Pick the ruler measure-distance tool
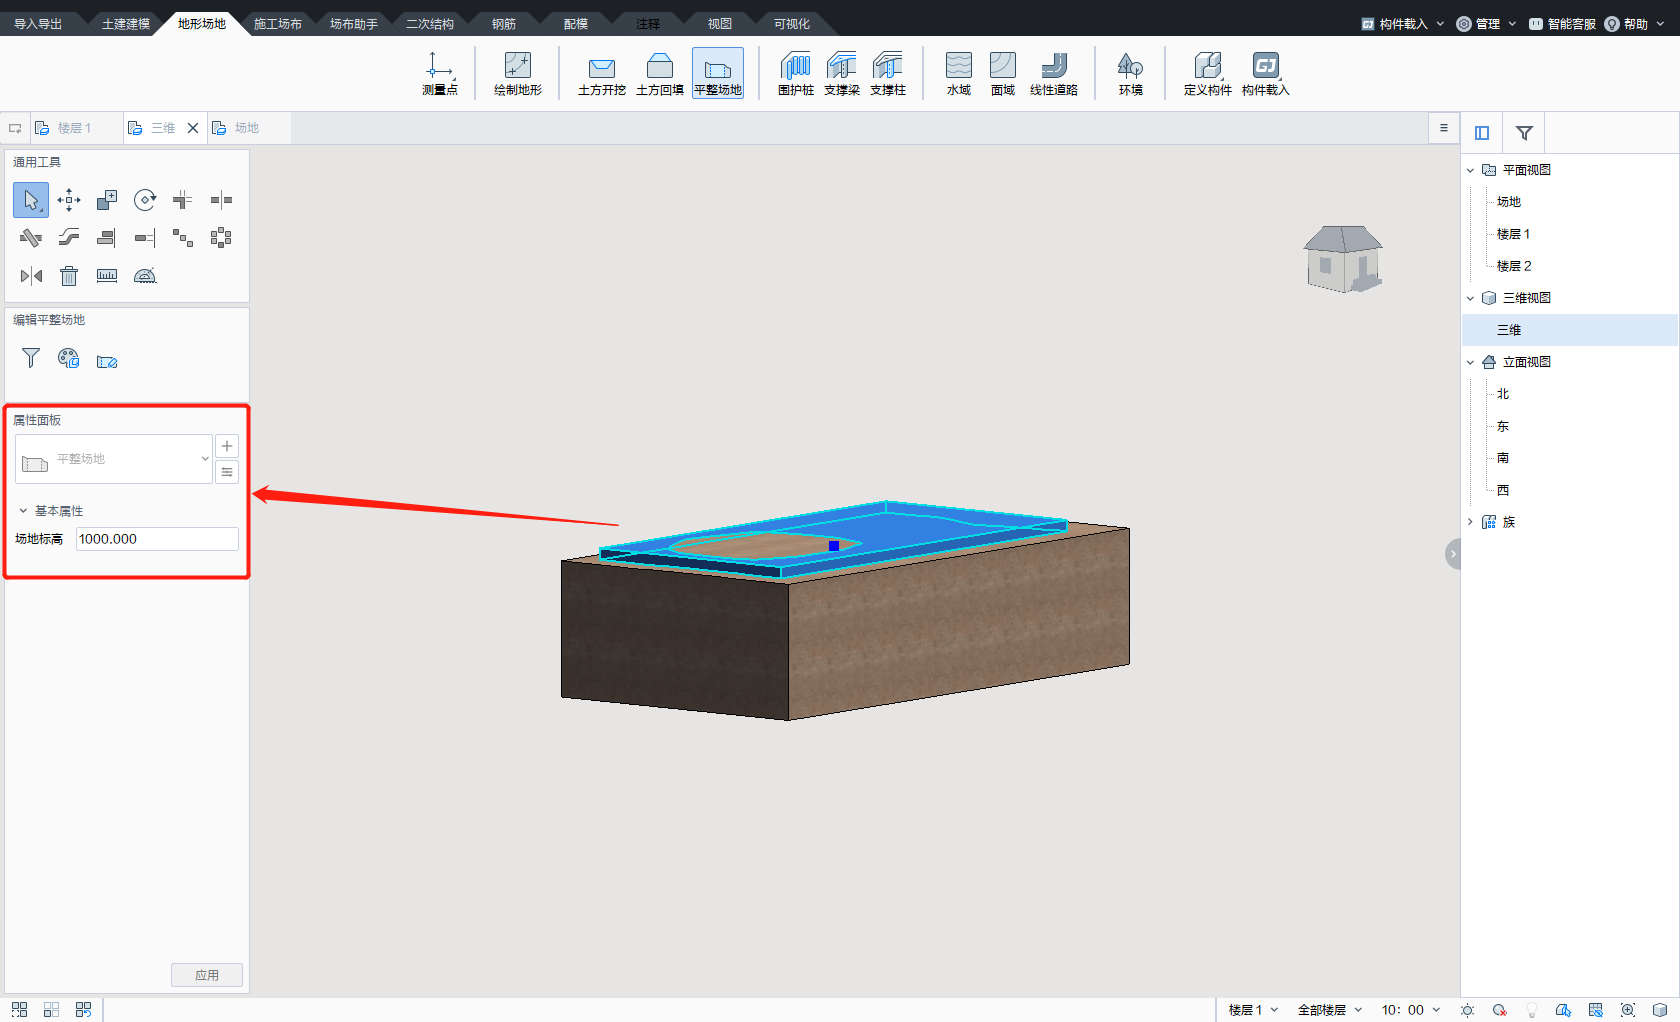This screenshot has width=1680, height=1022. pyautogui.click(x=107, y=276)
